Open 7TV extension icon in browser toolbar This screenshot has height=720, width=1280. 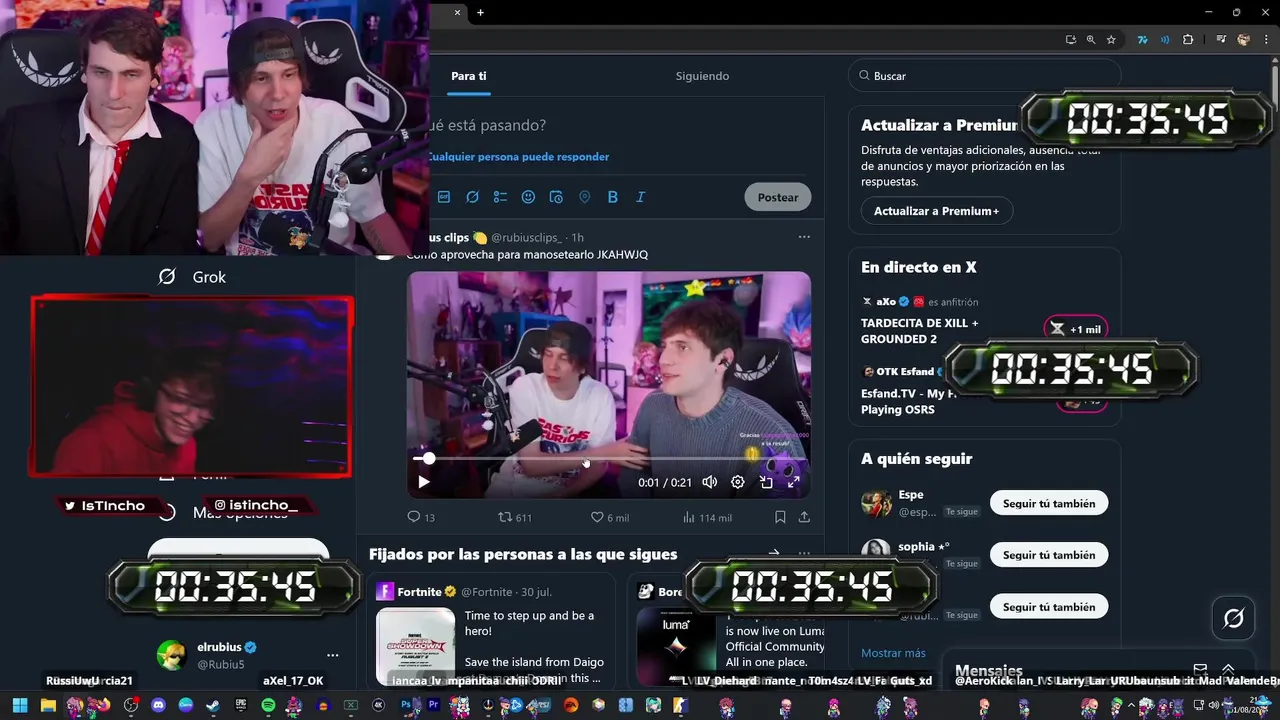pyautogui.click(x=1142, y=40)
